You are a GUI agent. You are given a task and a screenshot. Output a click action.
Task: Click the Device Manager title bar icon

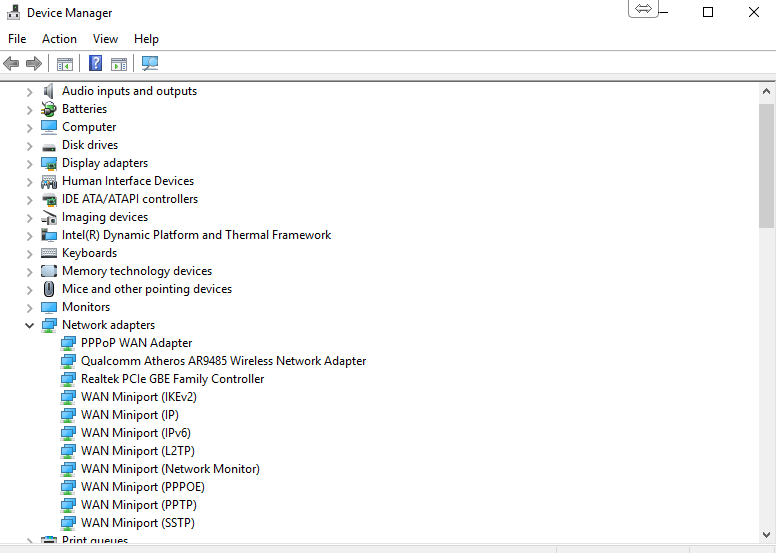(x=13, y=12)
